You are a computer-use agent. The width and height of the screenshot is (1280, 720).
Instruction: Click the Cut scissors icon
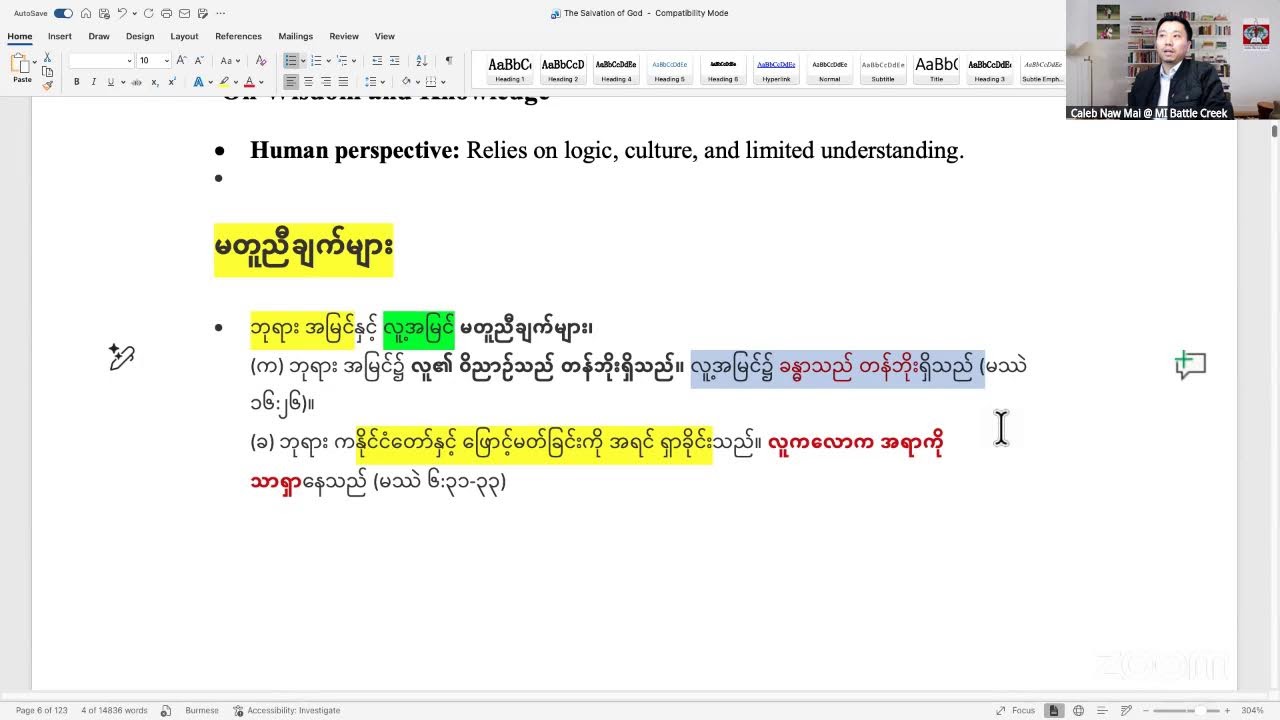point(47,59)
